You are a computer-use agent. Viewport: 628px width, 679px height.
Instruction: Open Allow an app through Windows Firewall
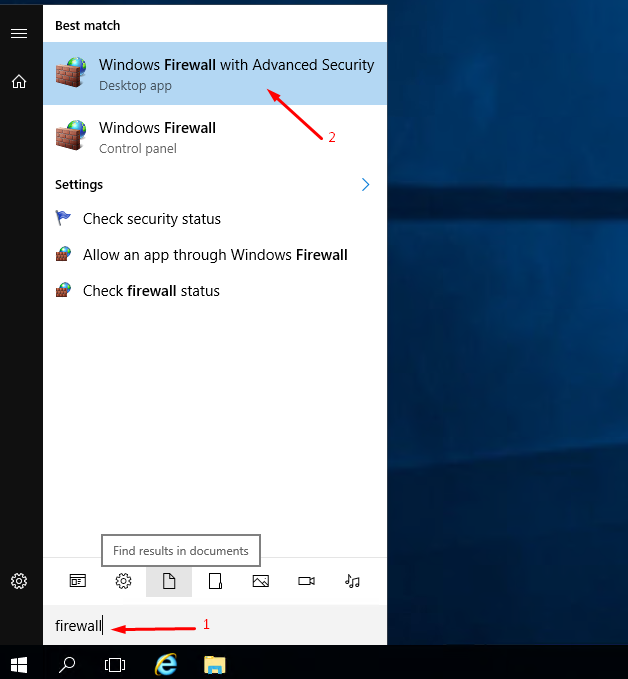[x=215, y=255]
